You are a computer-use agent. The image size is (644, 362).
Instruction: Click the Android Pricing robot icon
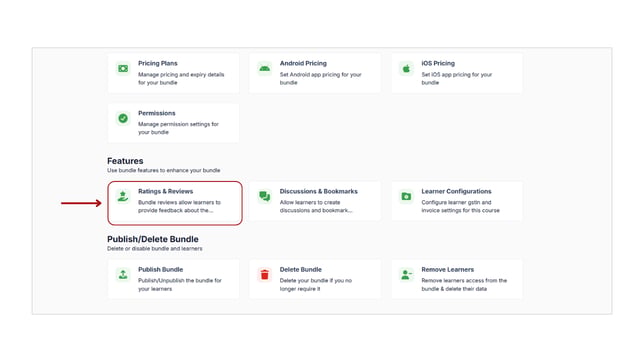264,69
